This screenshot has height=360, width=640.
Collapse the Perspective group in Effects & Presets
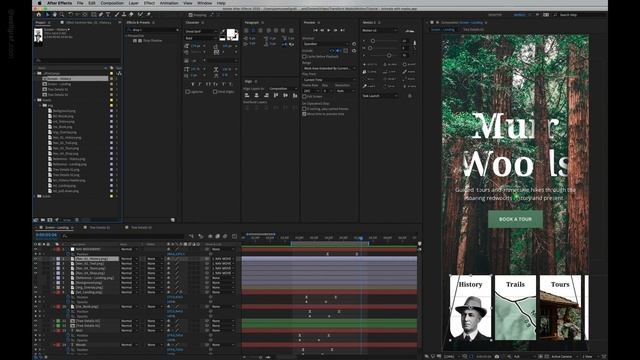(126, 36)
